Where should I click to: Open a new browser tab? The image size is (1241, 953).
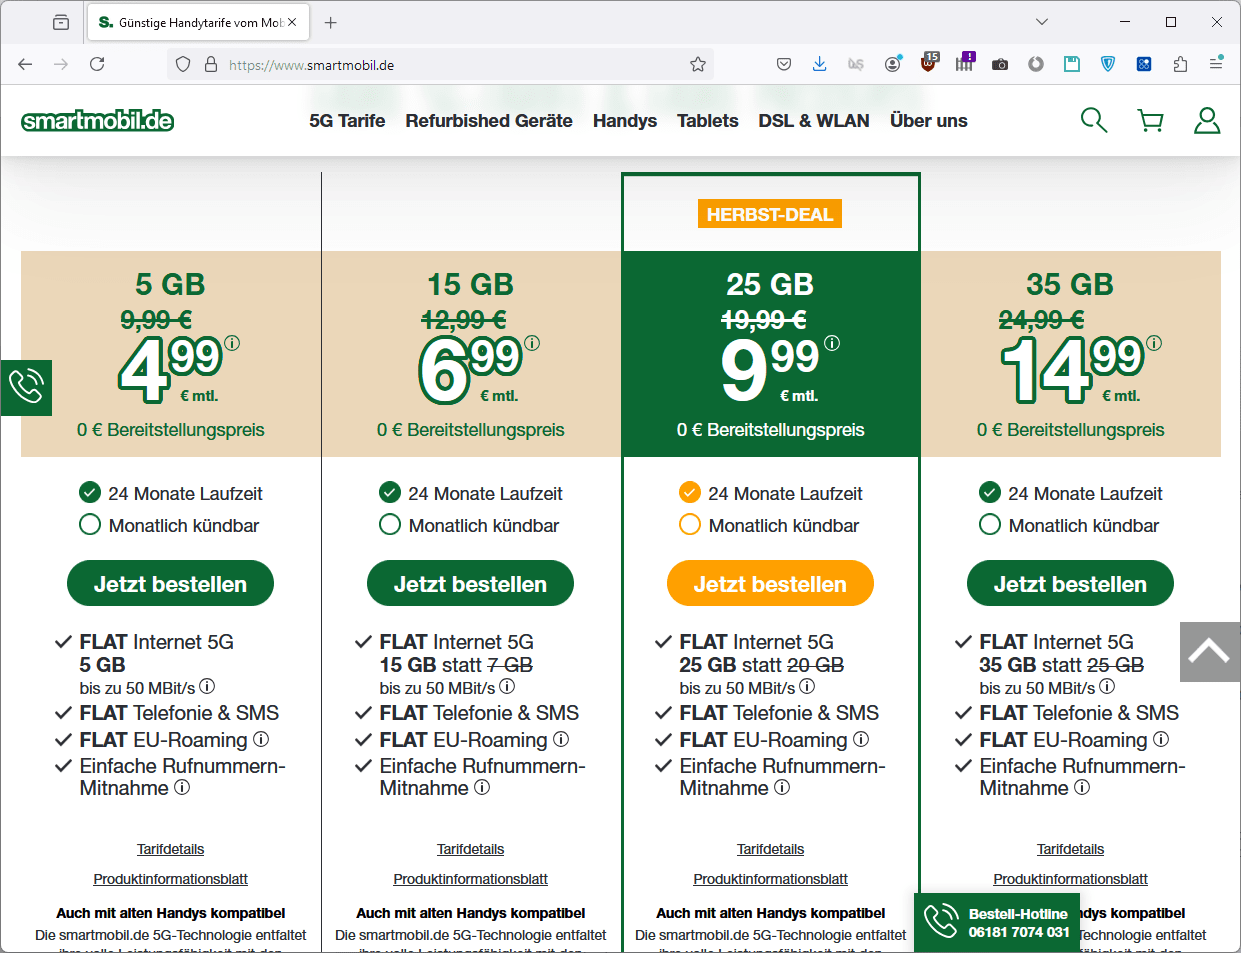331,22
